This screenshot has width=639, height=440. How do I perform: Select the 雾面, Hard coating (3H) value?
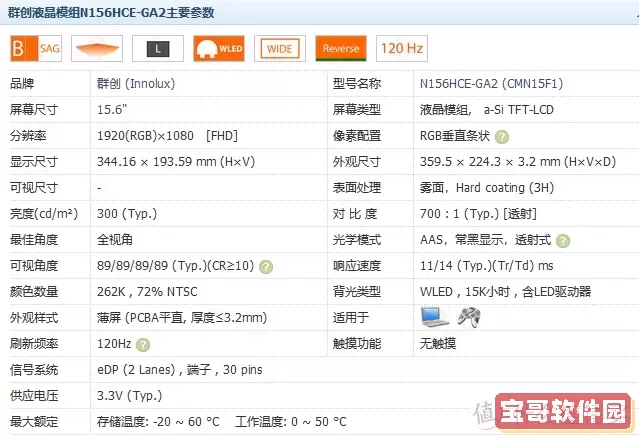[487, 188]
